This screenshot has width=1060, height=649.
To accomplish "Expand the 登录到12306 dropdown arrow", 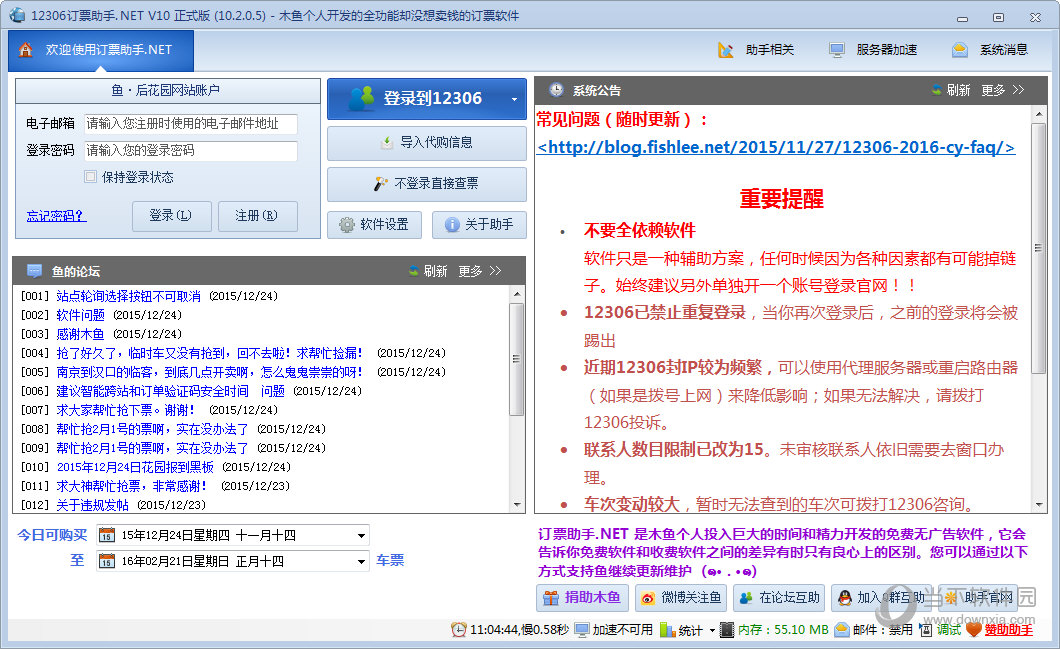I will [x=514, y=99].
